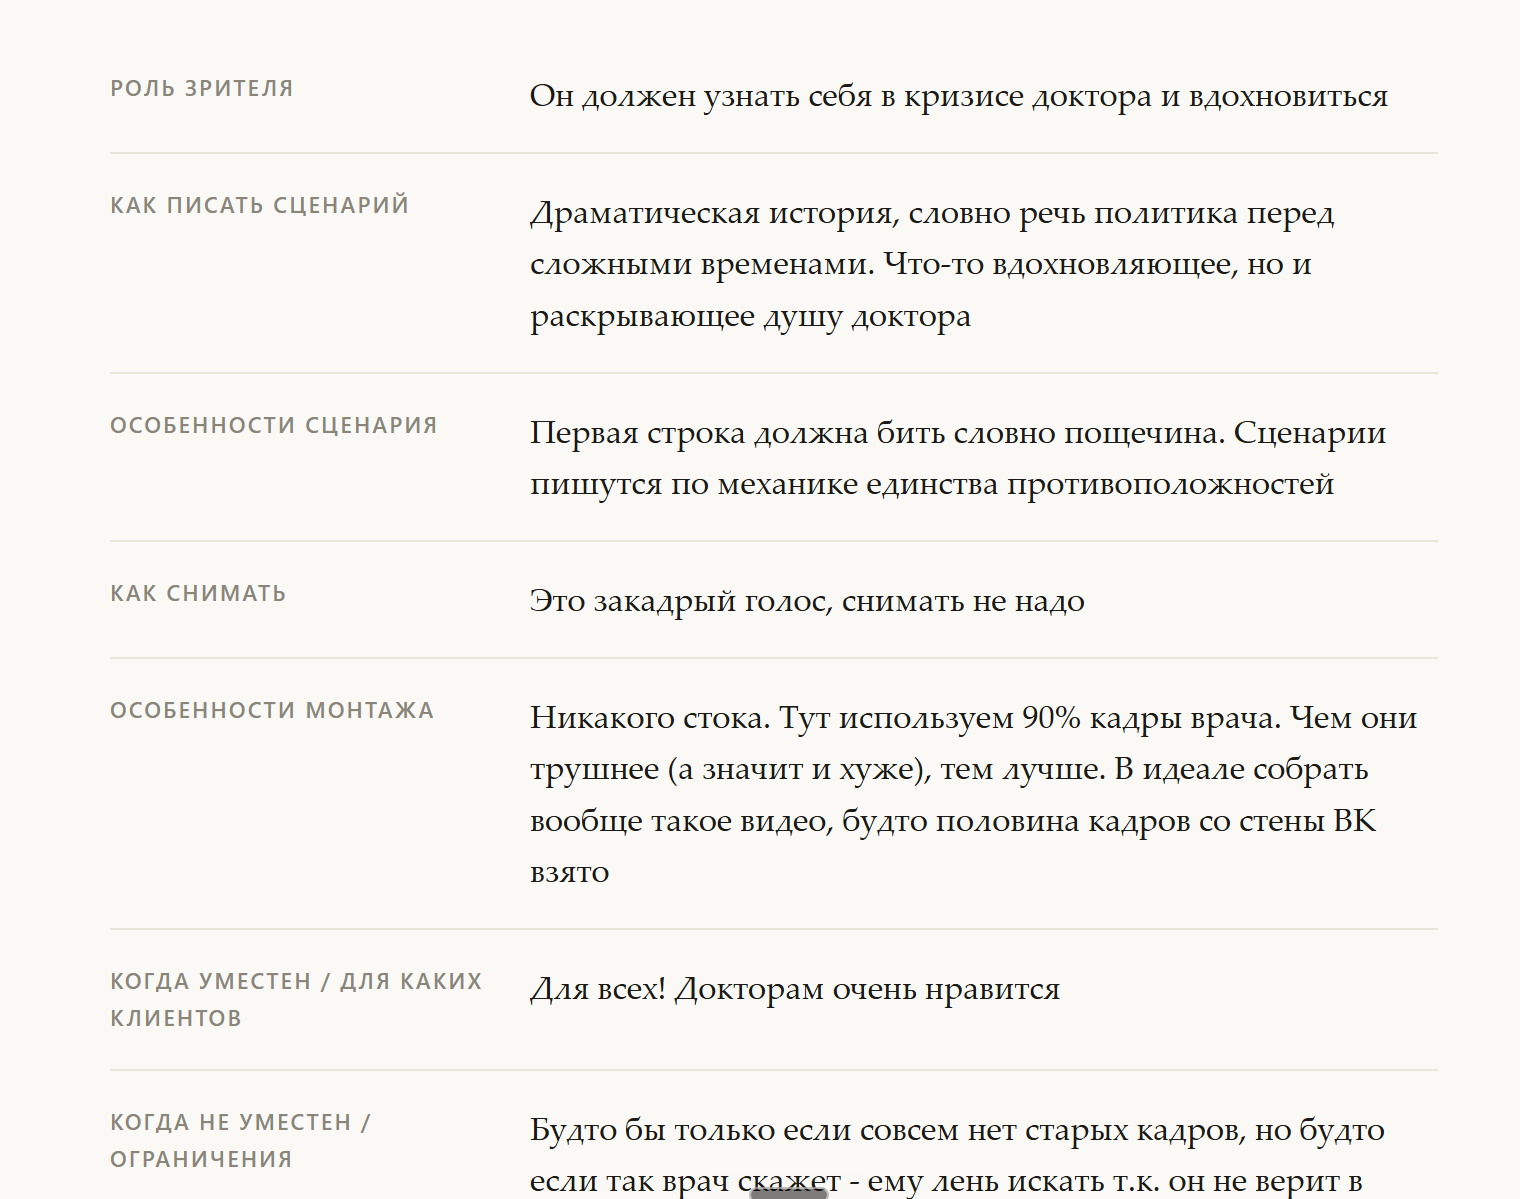Screen dimensions: 1520x1199
Task: Click text 'Первая строка должна бить словно пощечина'
Action: click(877, 433)
